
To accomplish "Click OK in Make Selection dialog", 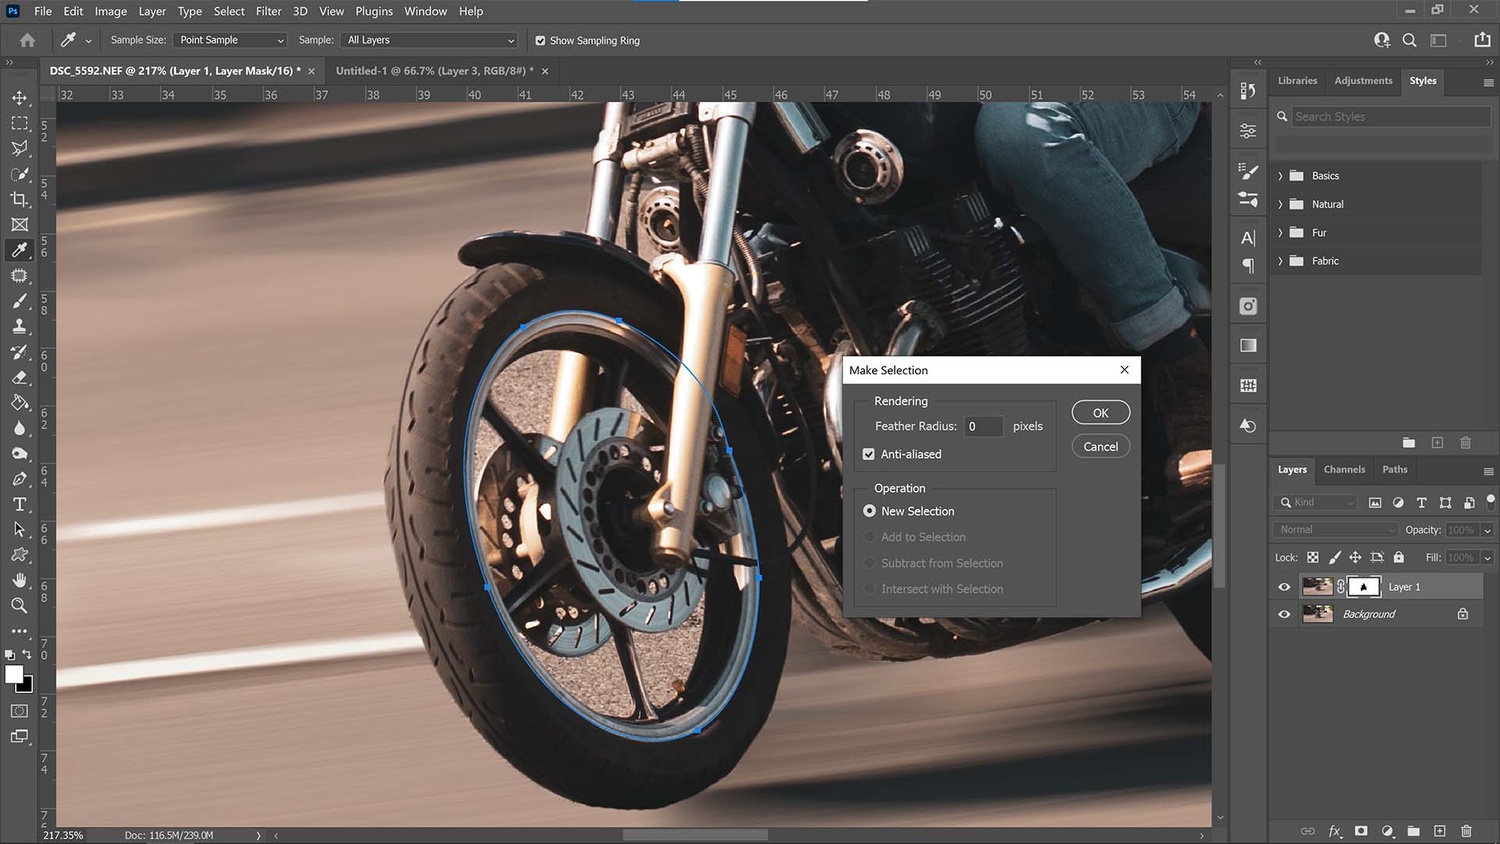I will coord(1101,413).
